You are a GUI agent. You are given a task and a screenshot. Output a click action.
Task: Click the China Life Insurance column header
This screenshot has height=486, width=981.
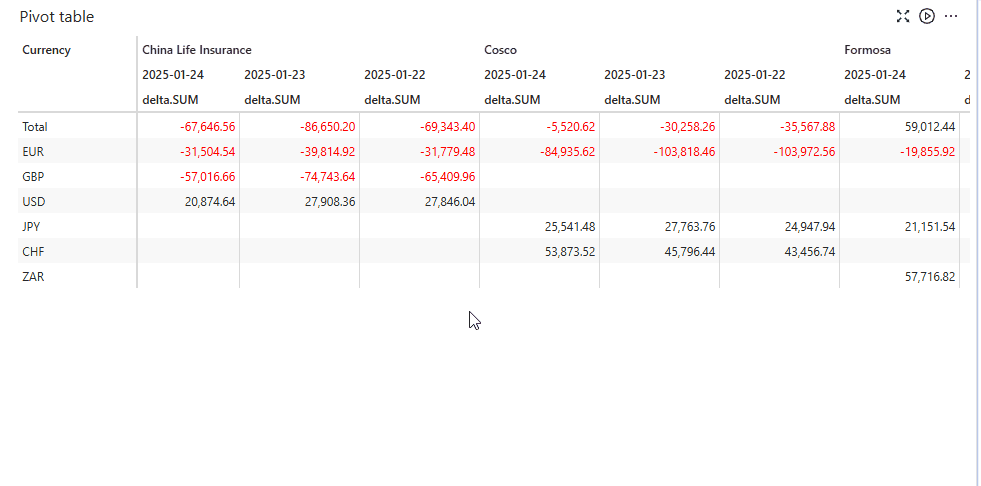click(197, 50)
